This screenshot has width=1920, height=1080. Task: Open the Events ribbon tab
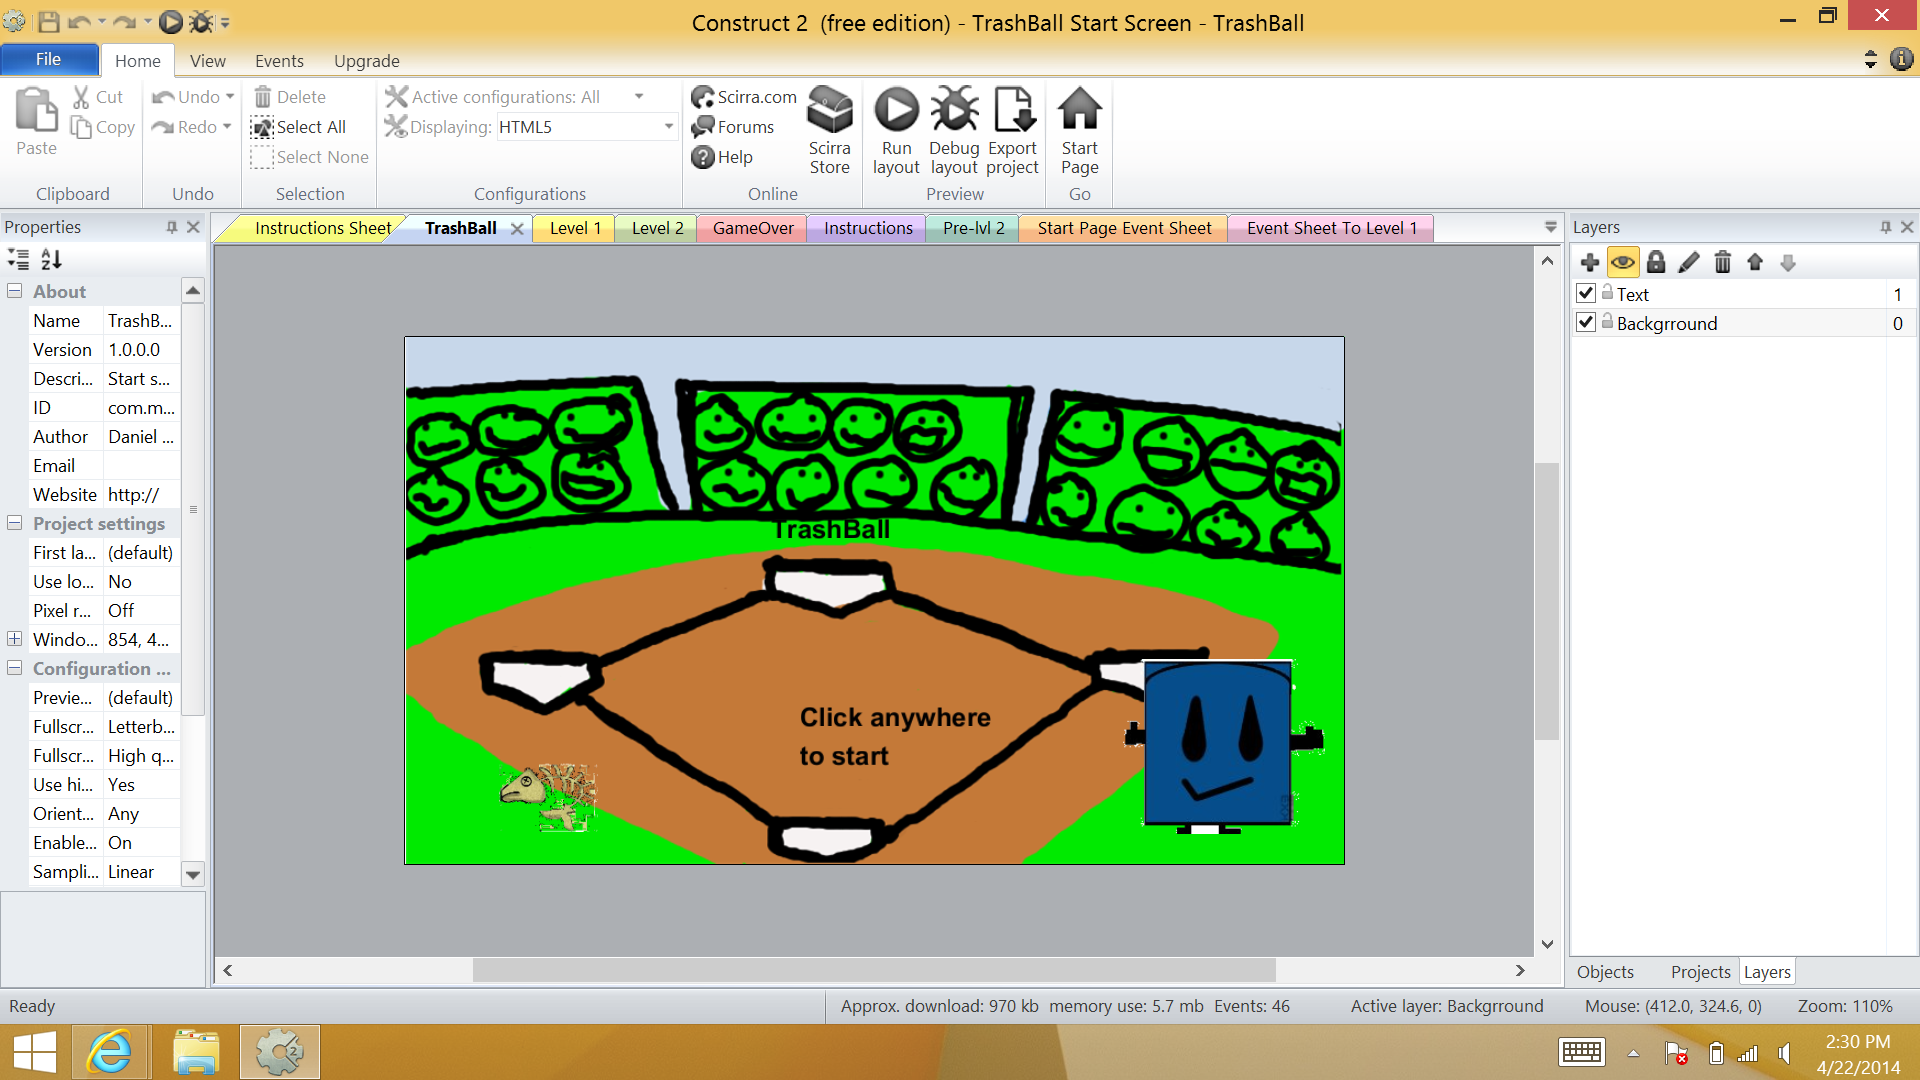(x=279, y=61)
